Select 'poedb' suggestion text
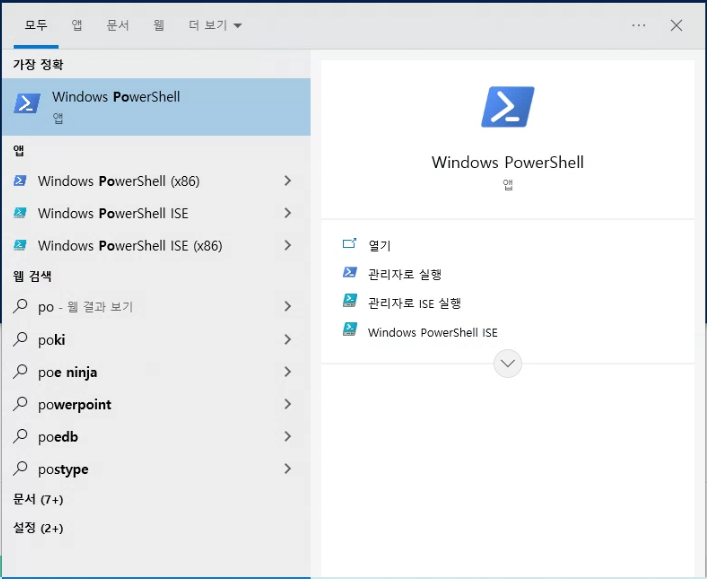Screen dimensions: 707x579 pos(58,437)
